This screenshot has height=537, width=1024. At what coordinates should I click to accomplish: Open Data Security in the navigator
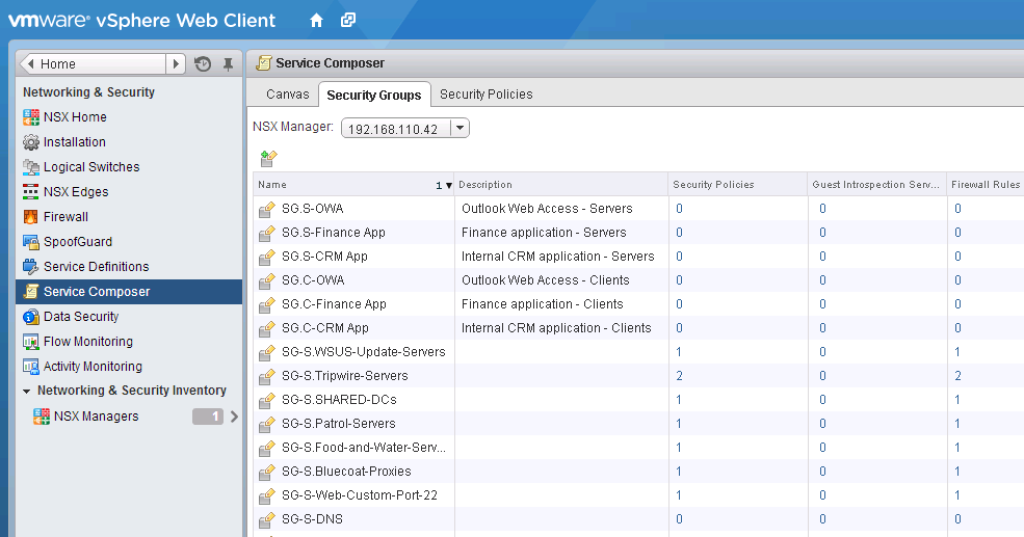(81, 316)
